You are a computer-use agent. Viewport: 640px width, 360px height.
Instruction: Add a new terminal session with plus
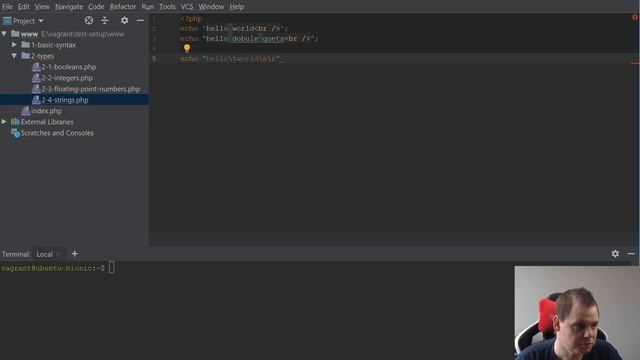tap(74, 254)
